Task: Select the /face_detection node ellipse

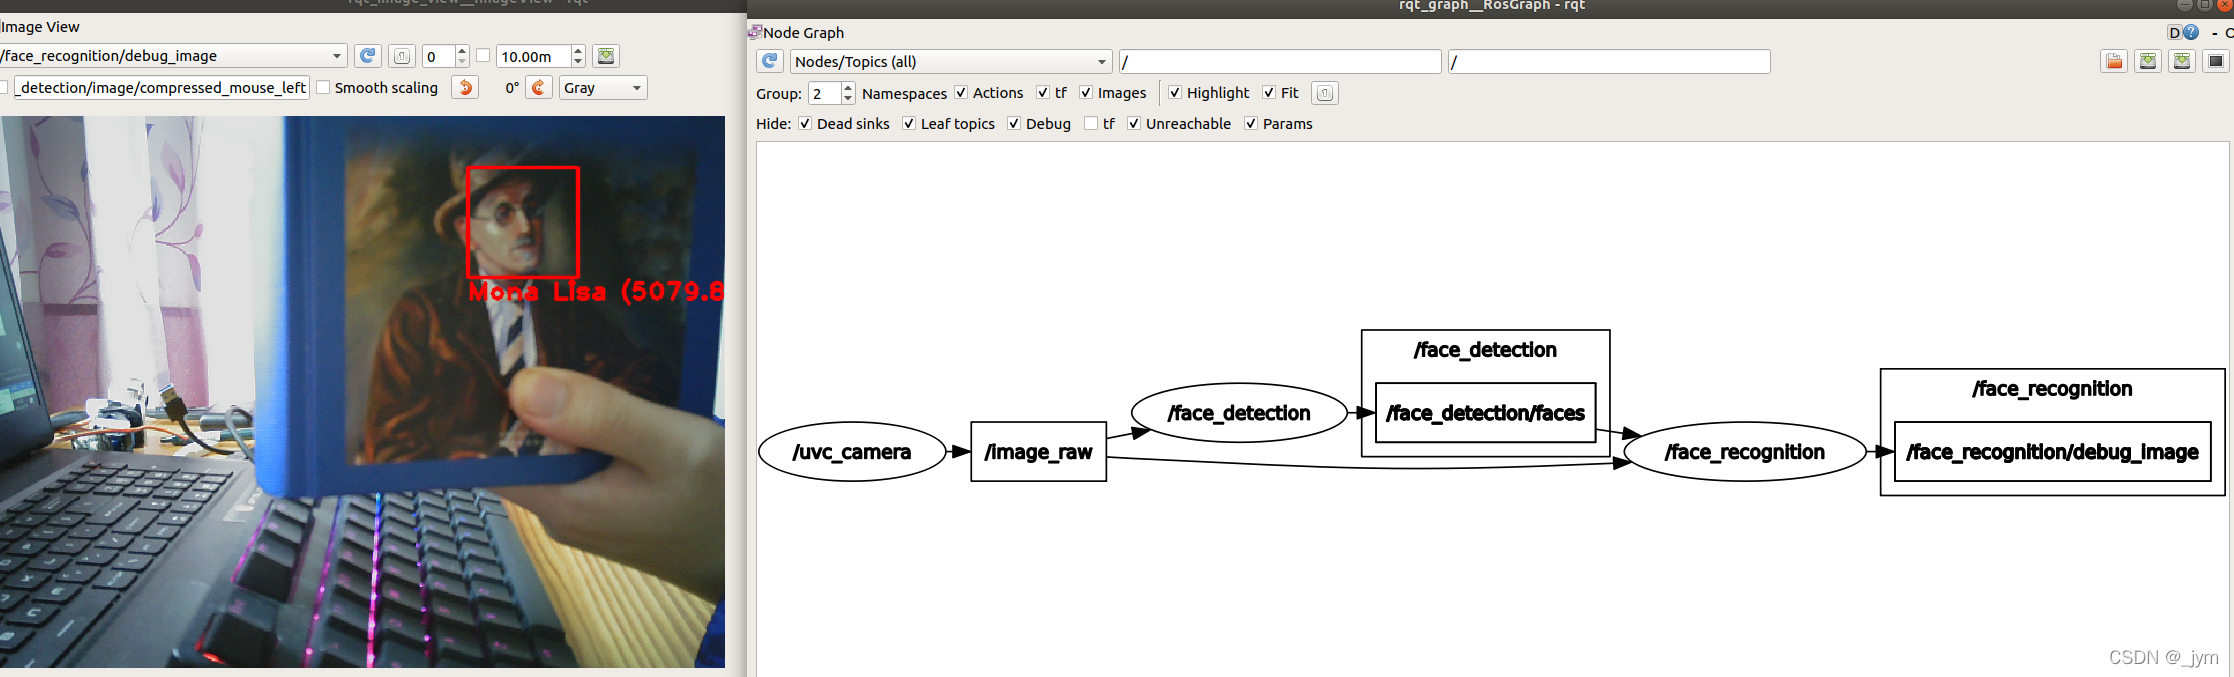Action: (1239, 413)
